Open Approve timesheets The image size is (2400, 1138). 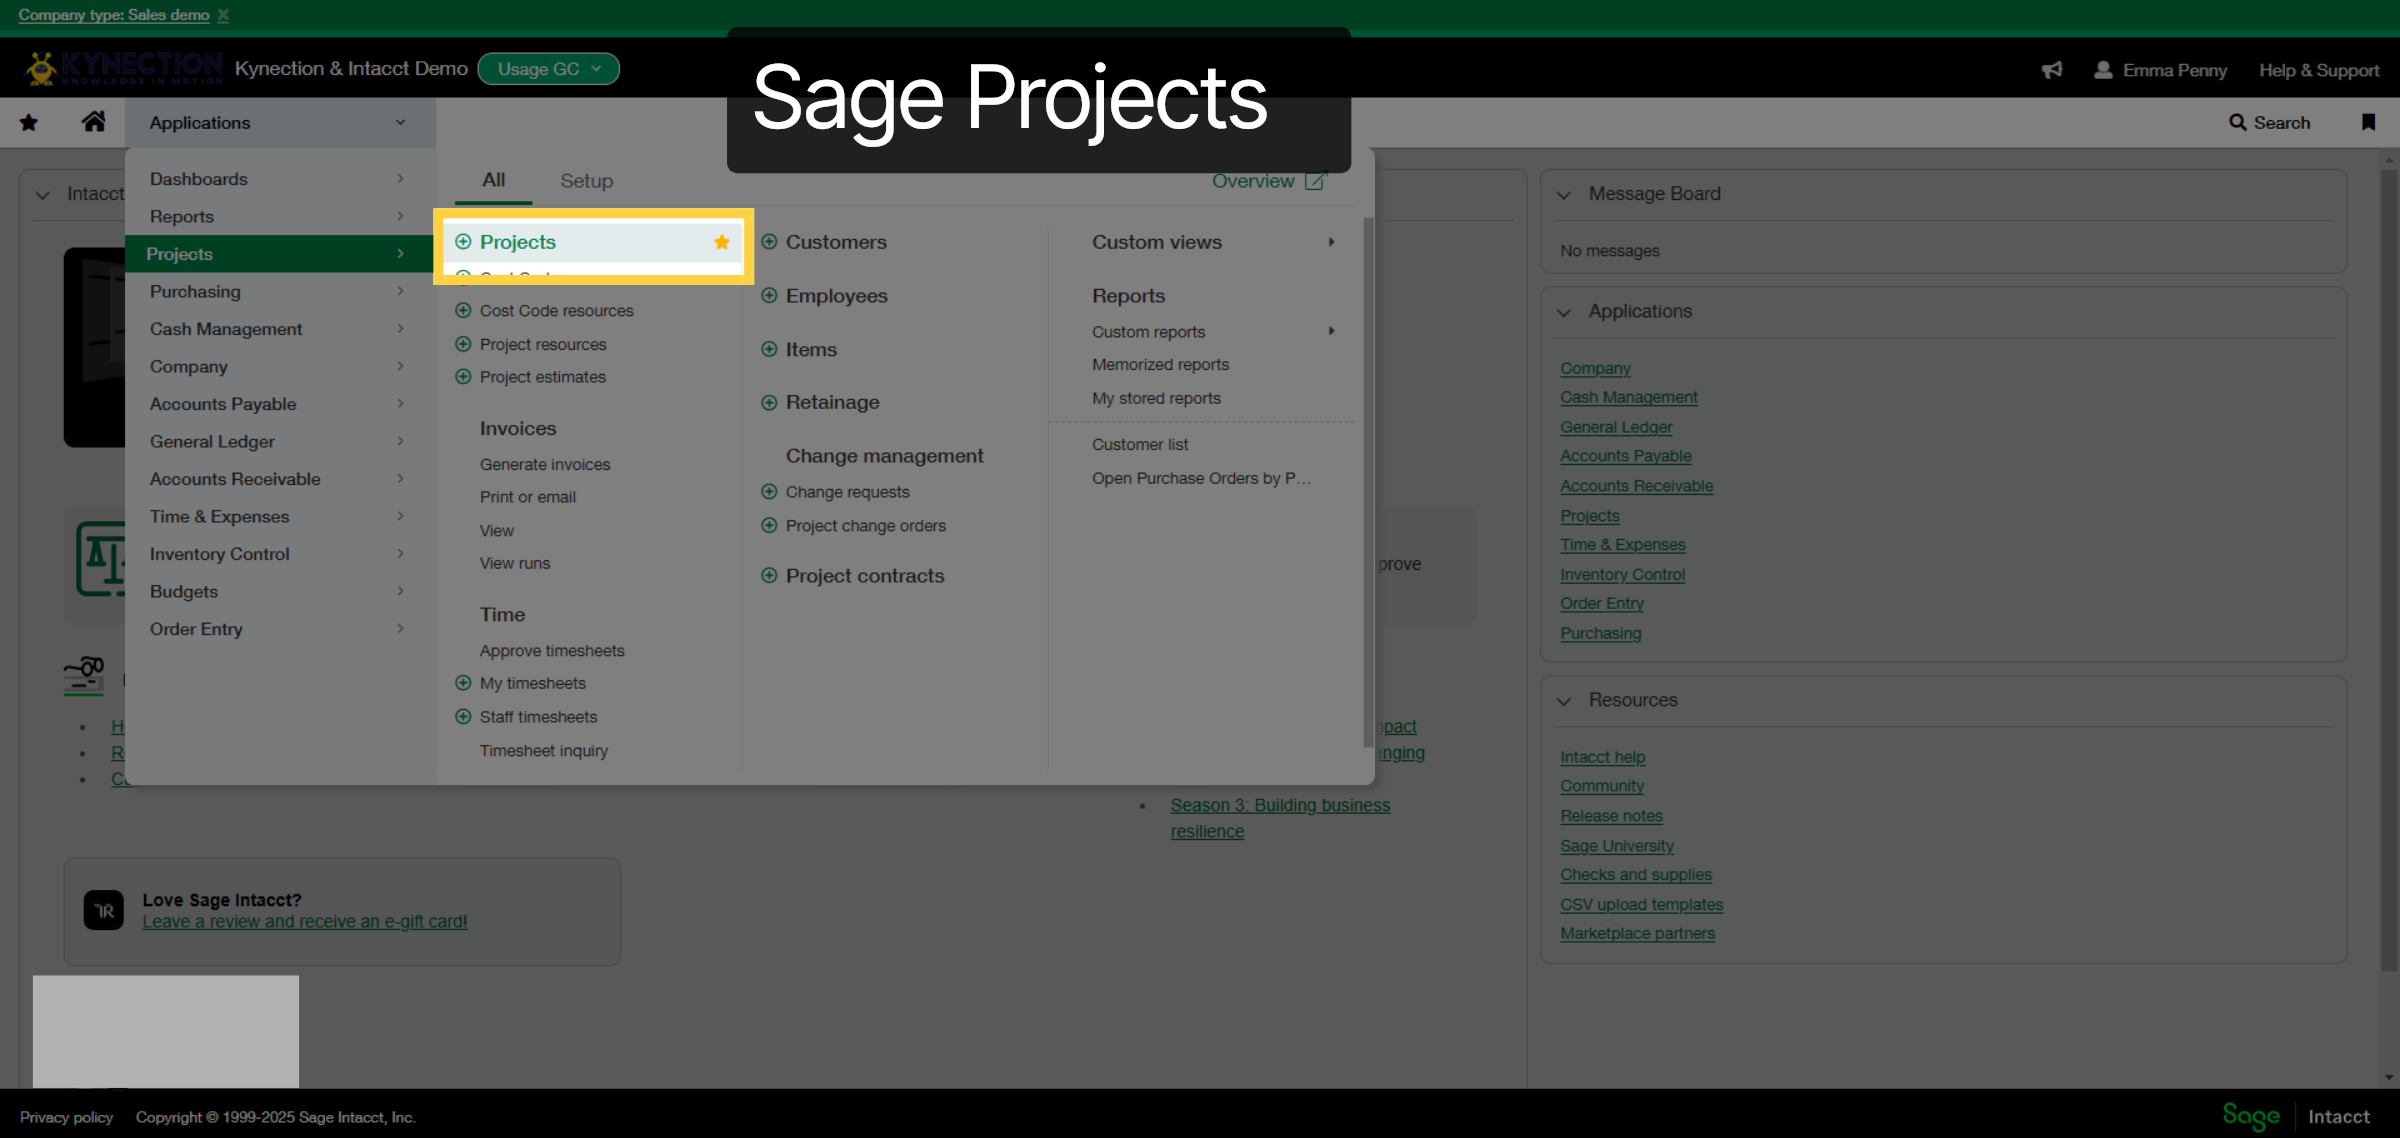pos(552,651)
